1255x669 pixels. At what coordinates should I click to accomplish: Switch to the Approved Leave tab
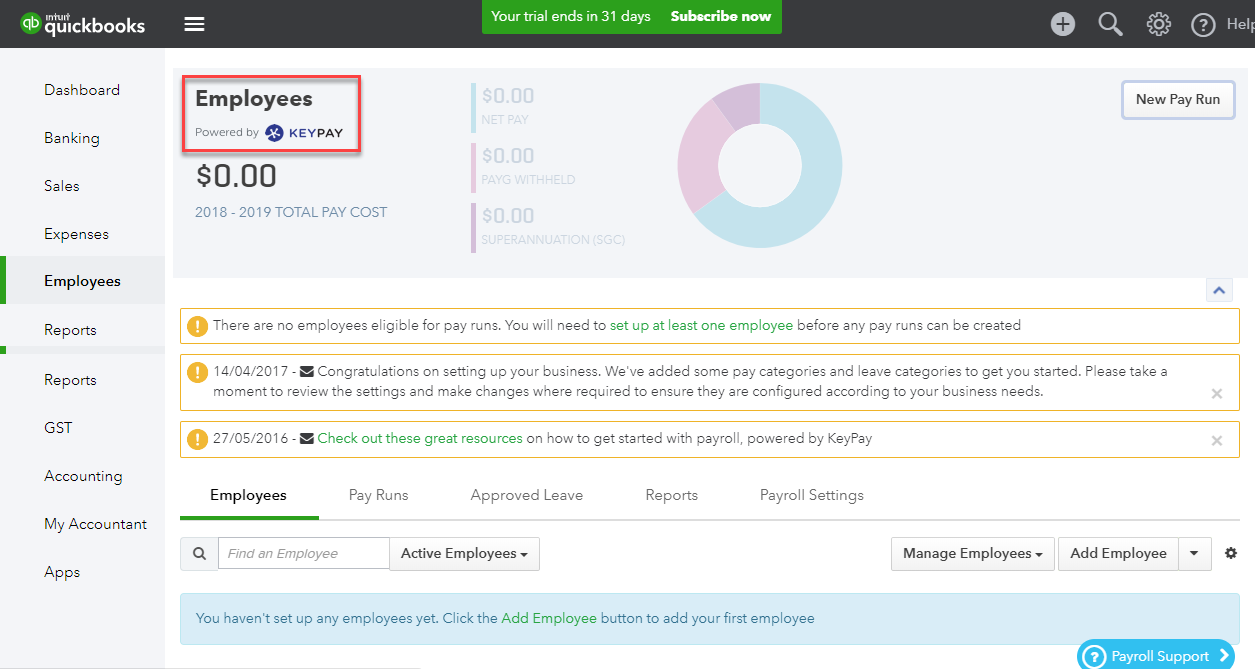tap(527, 495)
